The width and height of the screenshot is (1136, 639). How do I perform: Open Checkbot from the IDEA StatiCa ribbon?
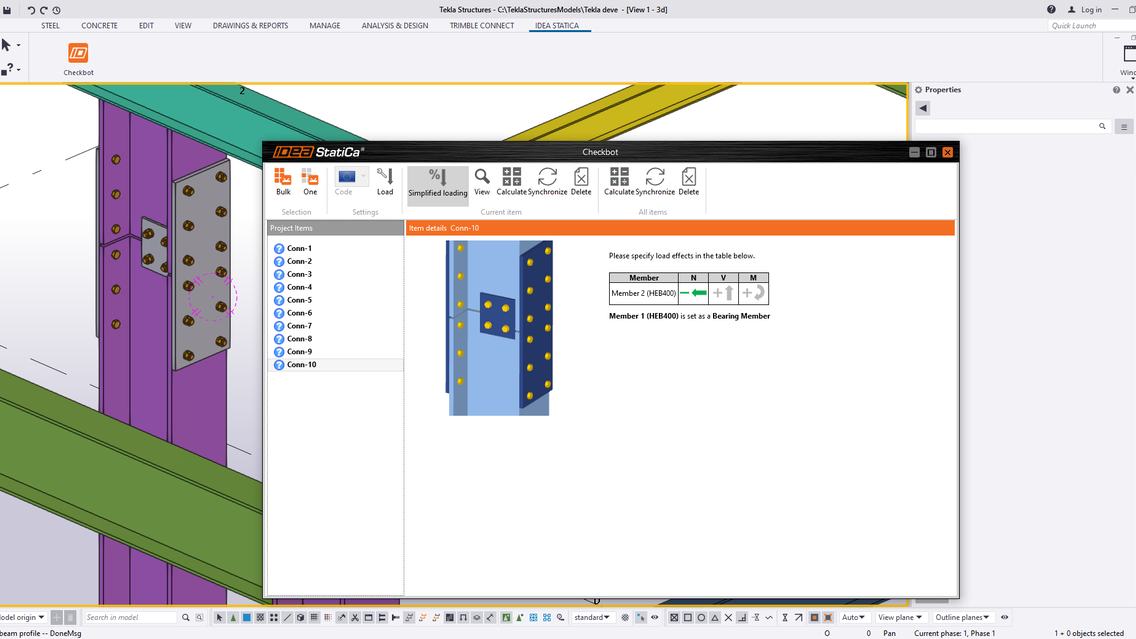[x=78, y=59]
